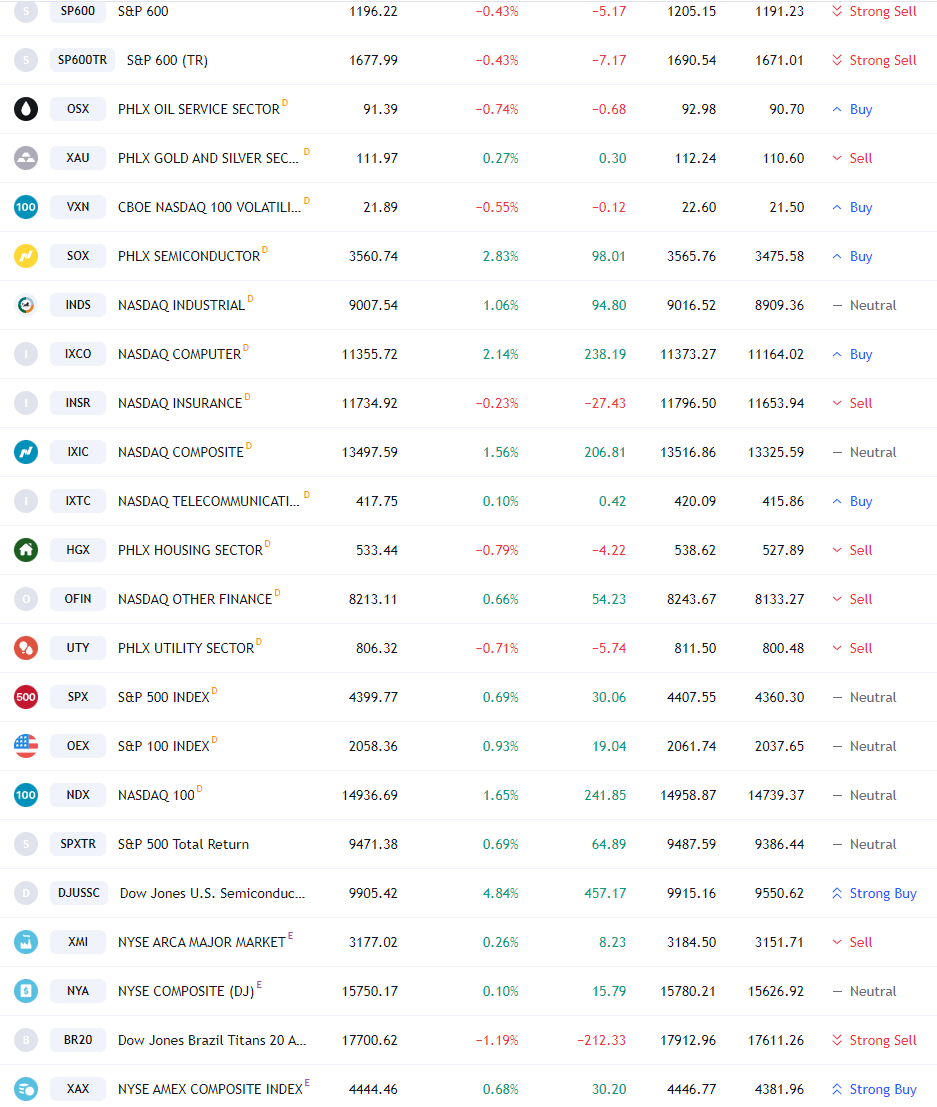Click the IXCO change value 238.19
The width and height of the screenshot is (937, 1107).
click(x=605, y=354)
